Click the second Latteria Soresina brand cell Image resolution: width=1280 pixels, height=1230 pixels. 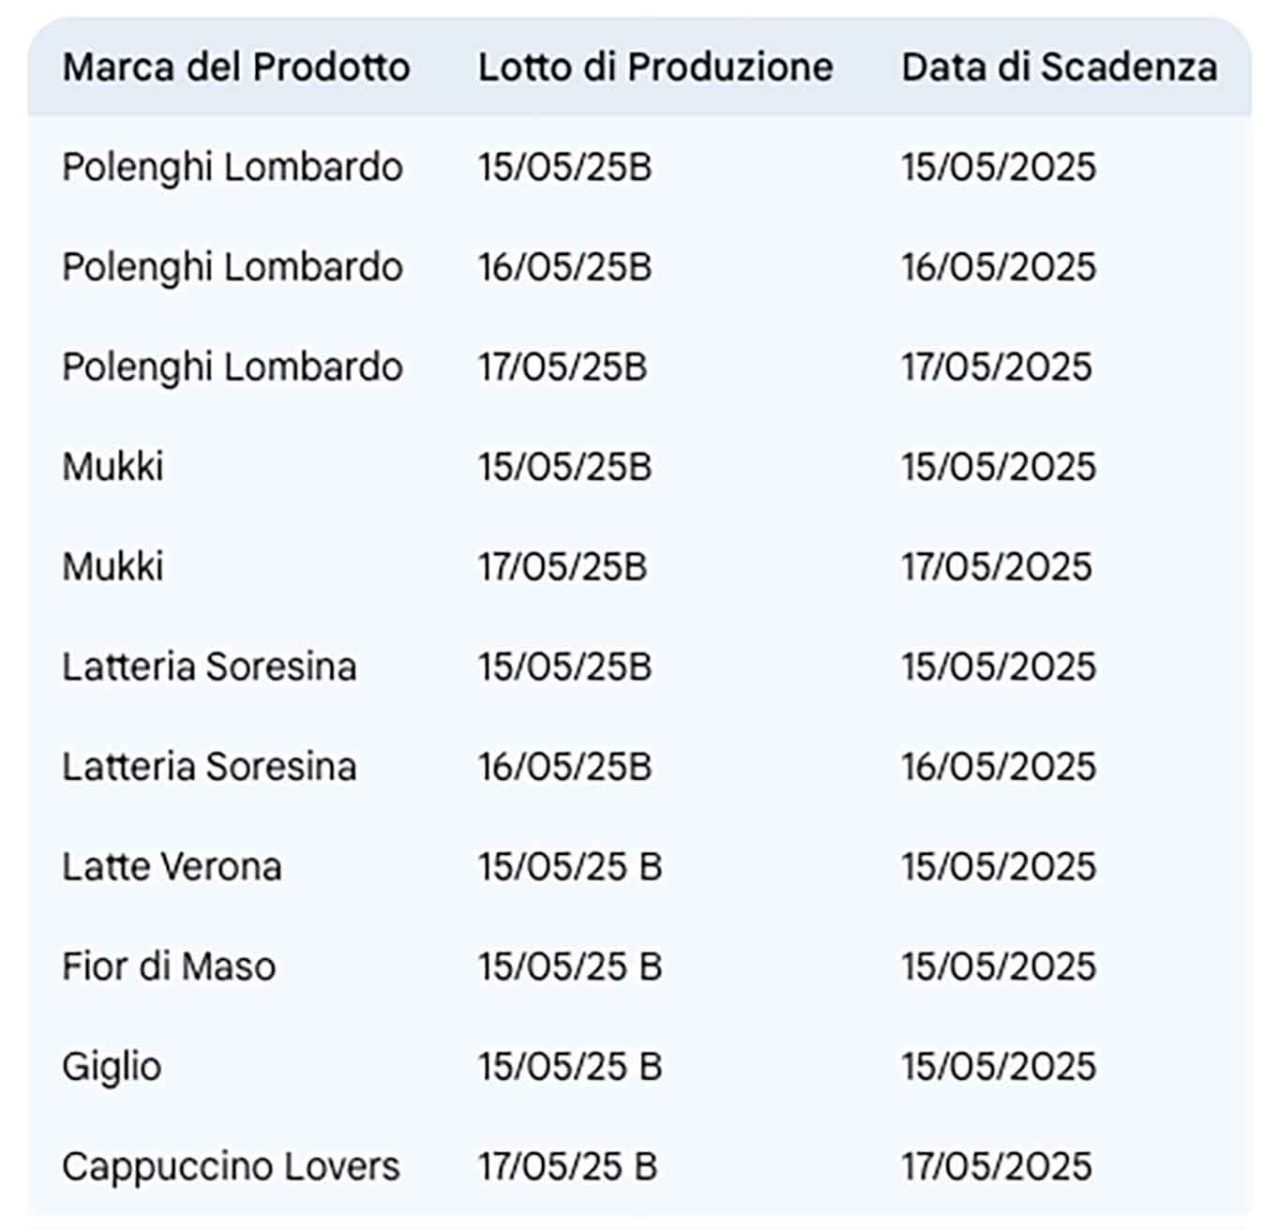coord(209,767)
